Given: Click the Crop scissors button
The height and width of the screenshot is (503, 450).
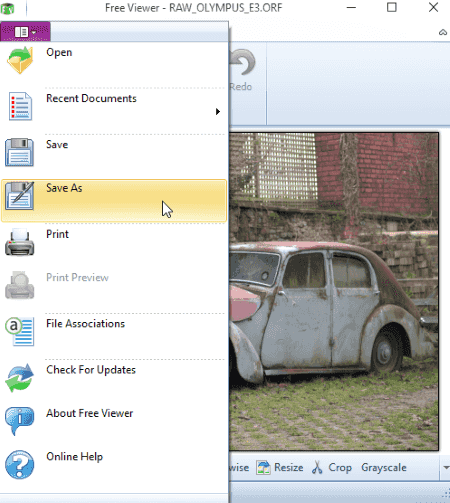Looking at the screenshot, I should click(x=332, y=467).
